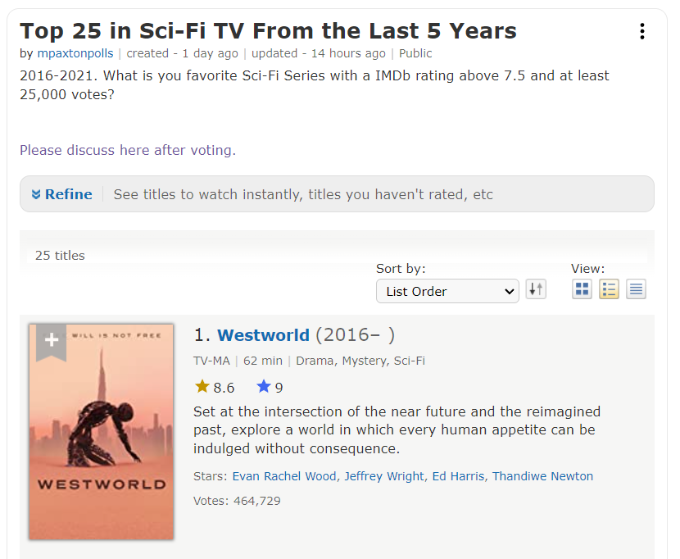Viewport: 680px width, 559px height.
Task: Switch to detailed list view
Action: point(609,290)
